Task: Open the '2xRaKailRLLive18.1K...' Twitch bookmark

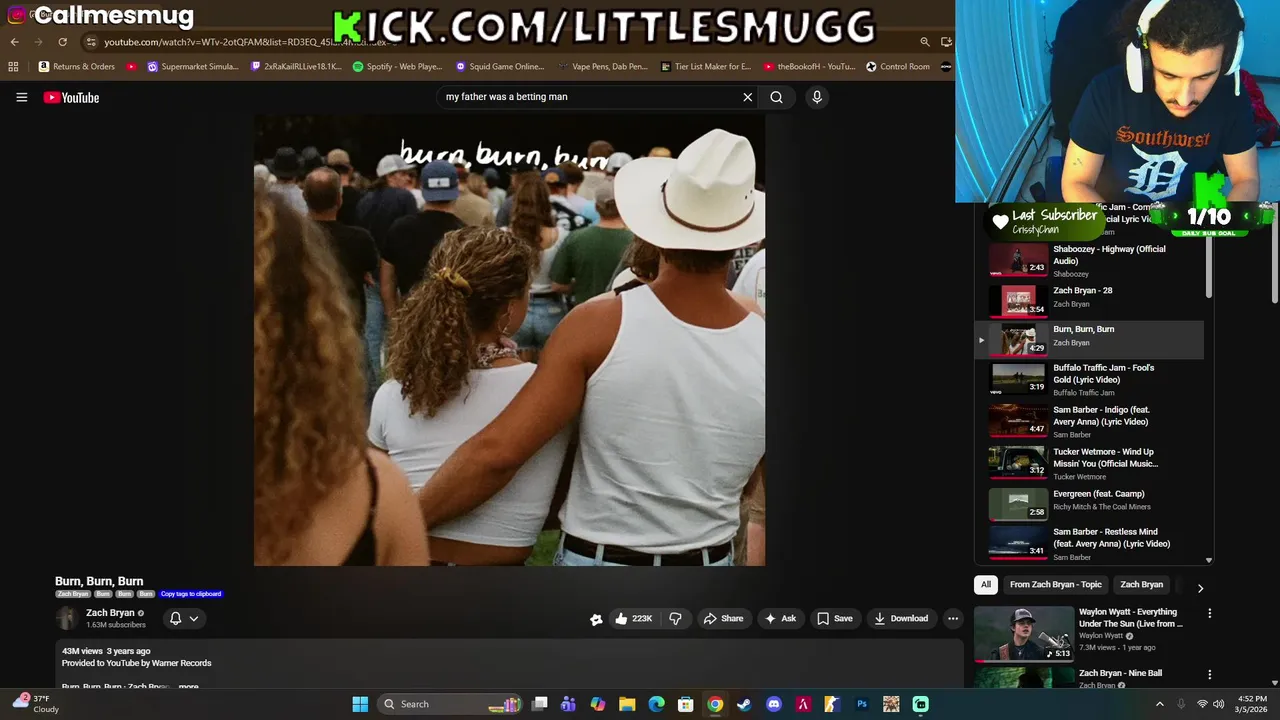Action: coord(296,67)
